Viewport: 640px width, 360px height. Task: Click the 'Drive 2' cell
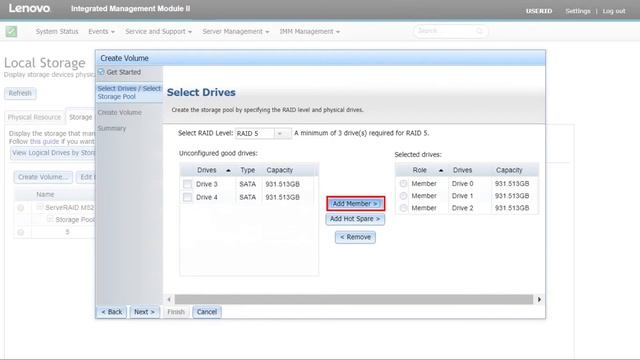(x=462, y=208)
